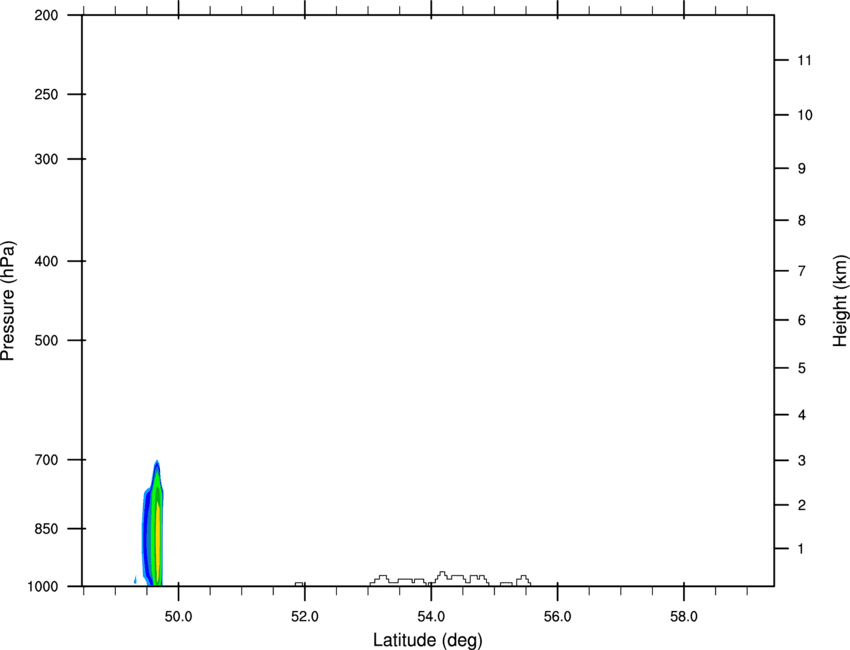
Task: Click the 5 km height label
Action: click(802, 368)
